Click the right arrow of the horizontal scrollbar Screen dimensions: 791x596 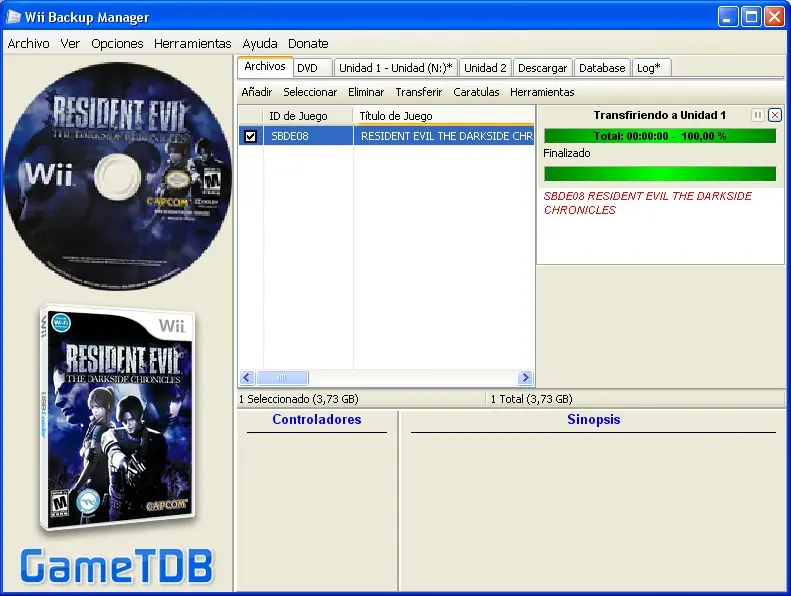pos(525,377)
